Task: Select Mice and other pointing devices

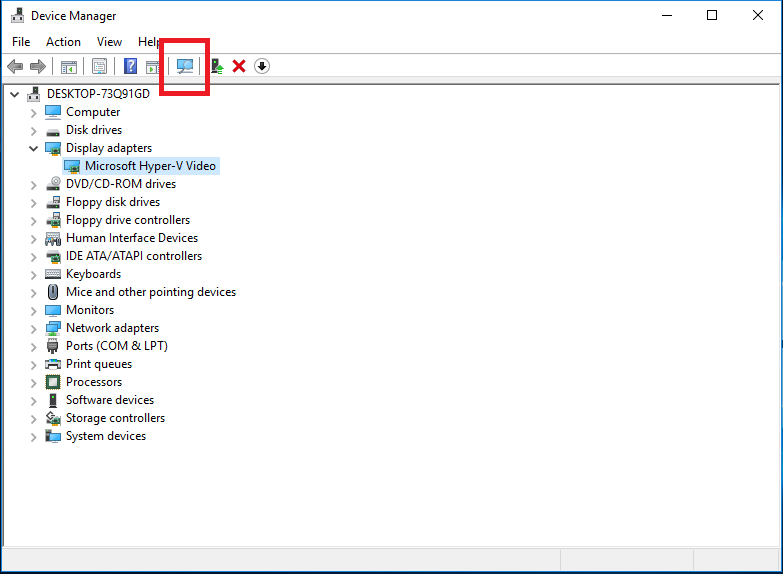Action: 151,292
